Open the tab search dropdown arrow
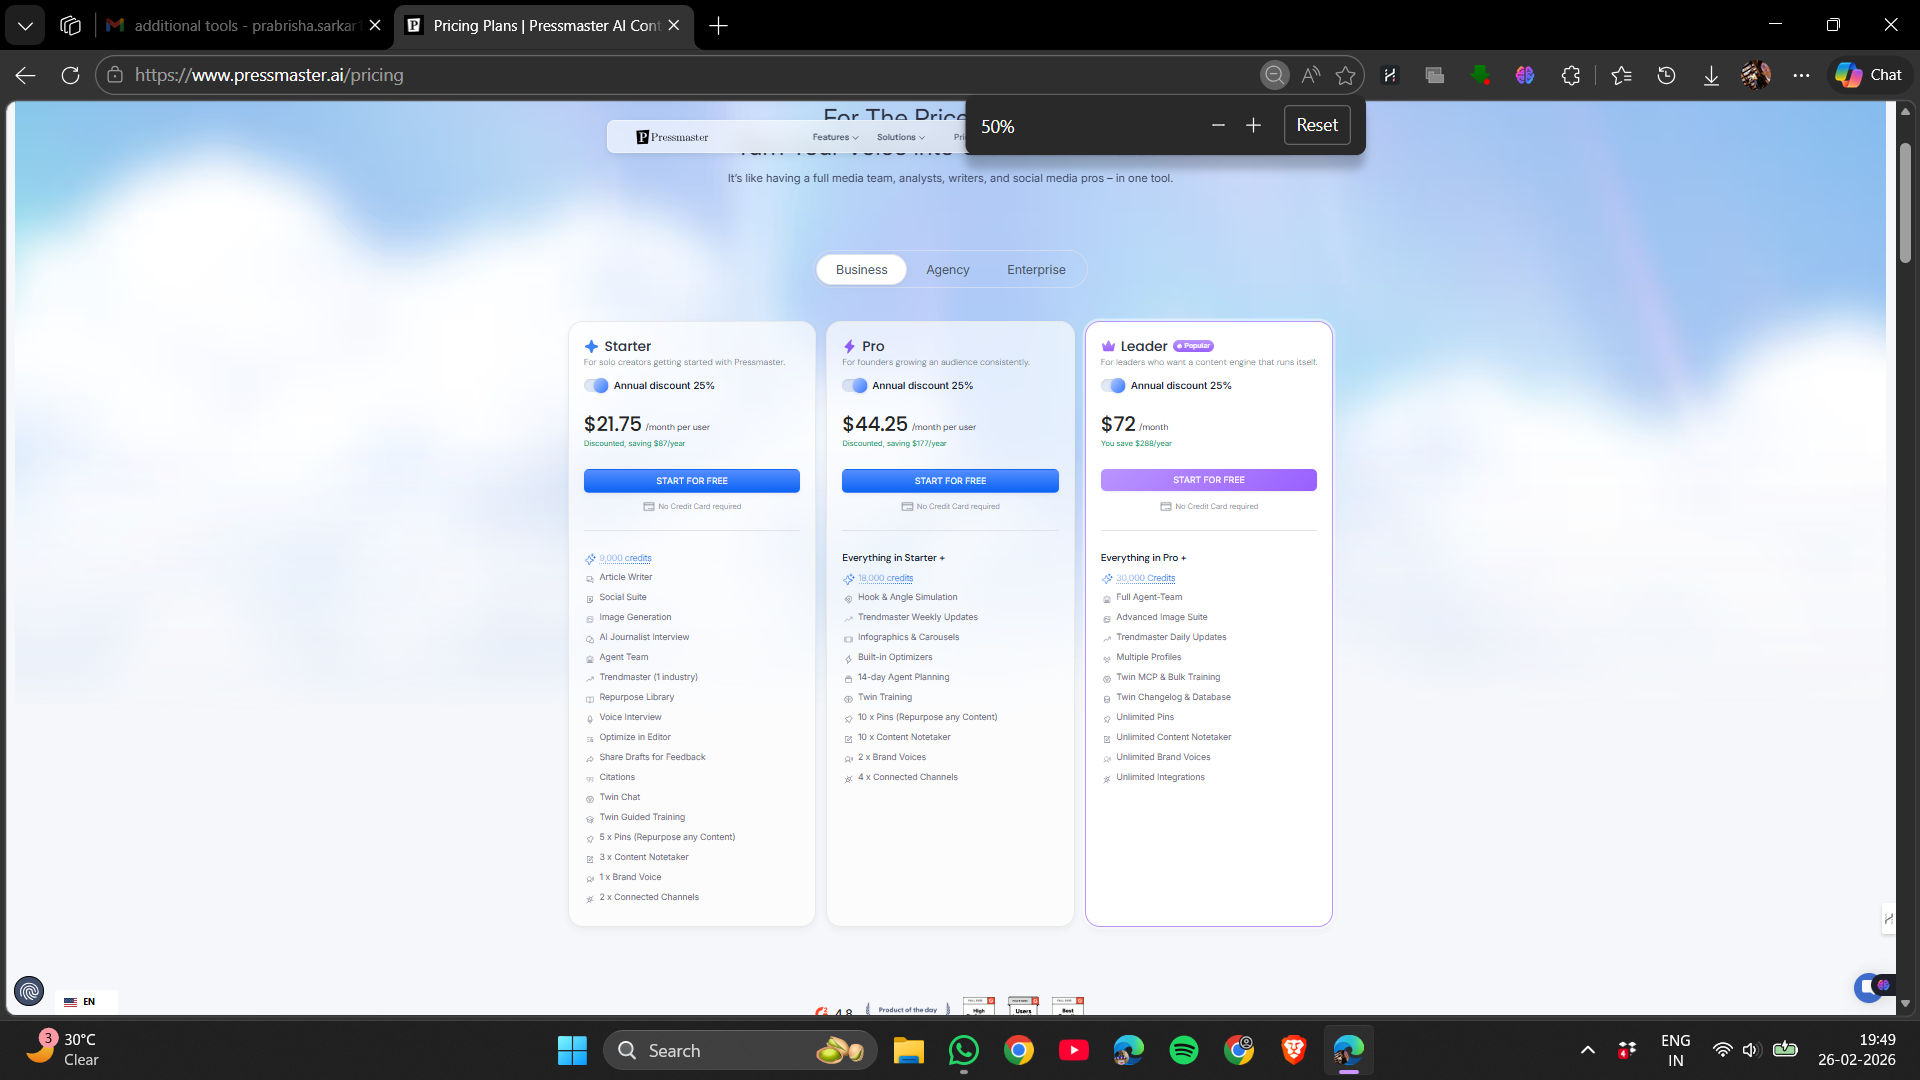The image size is (1920, 1080). [25, 25]
